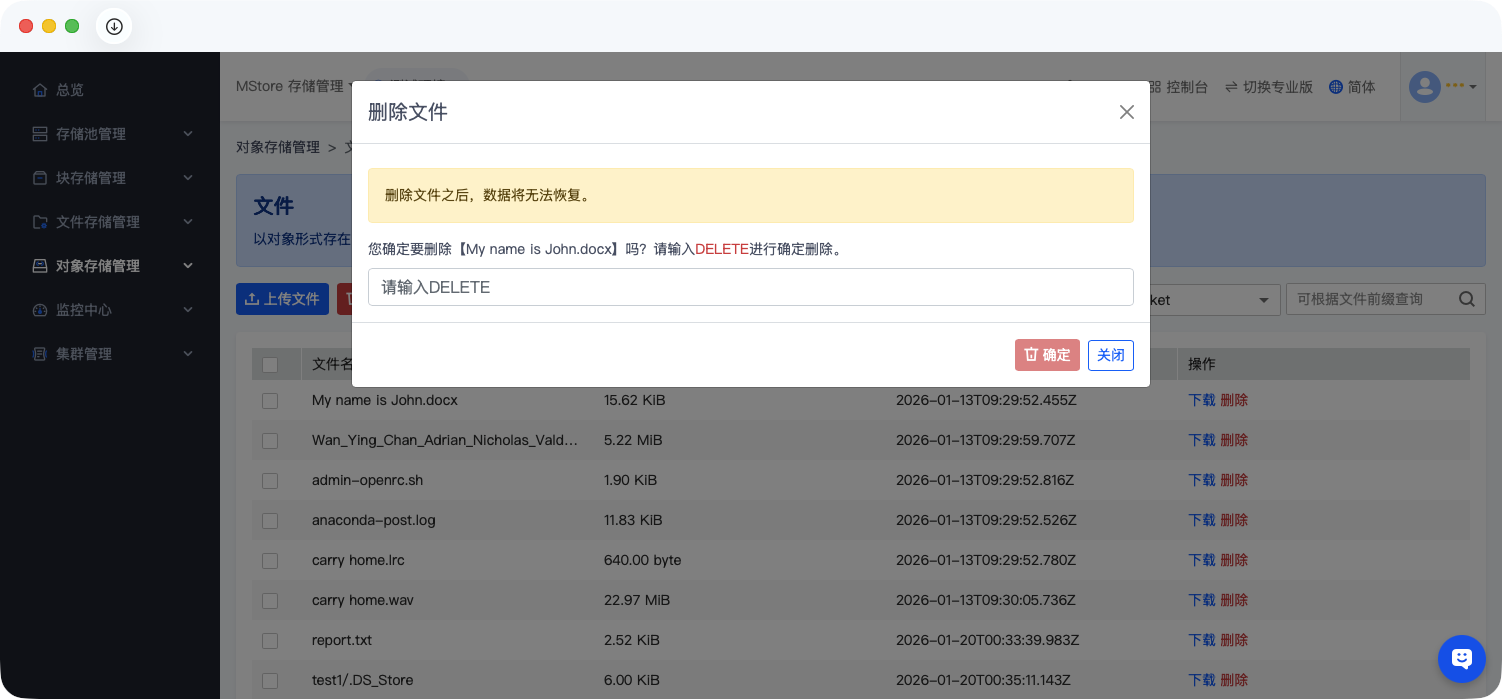
Task: Click the storage pool management icon
Action: (x=40, y=134)
